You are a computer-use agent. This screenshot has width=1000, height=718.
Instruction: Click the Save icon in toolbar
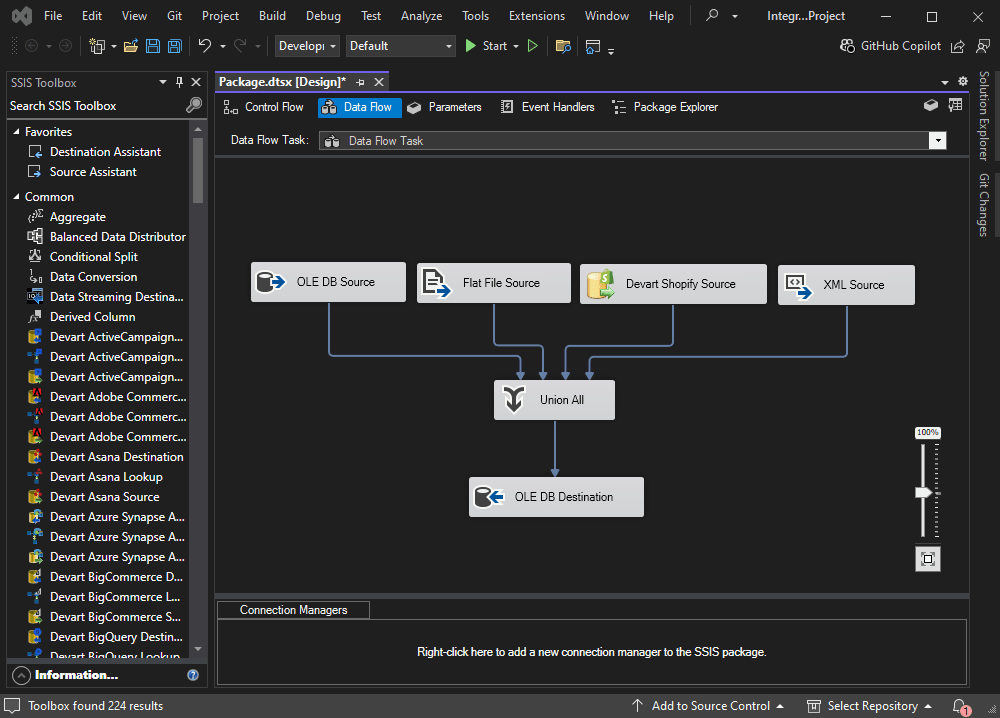point(153,46)
